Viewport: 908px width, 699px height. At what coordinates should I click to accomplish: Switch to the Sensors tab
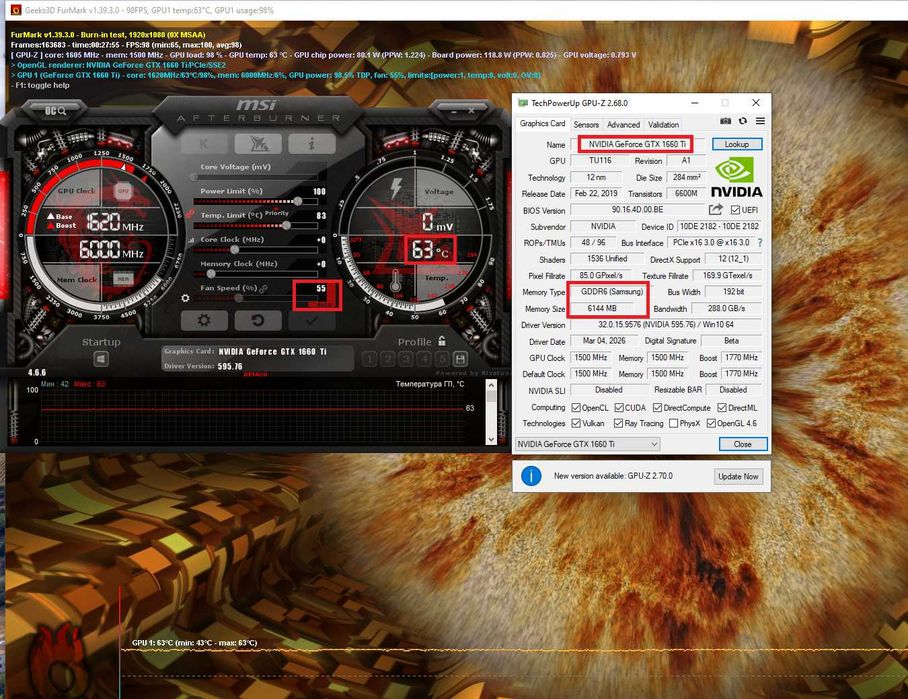coord(586,125)
